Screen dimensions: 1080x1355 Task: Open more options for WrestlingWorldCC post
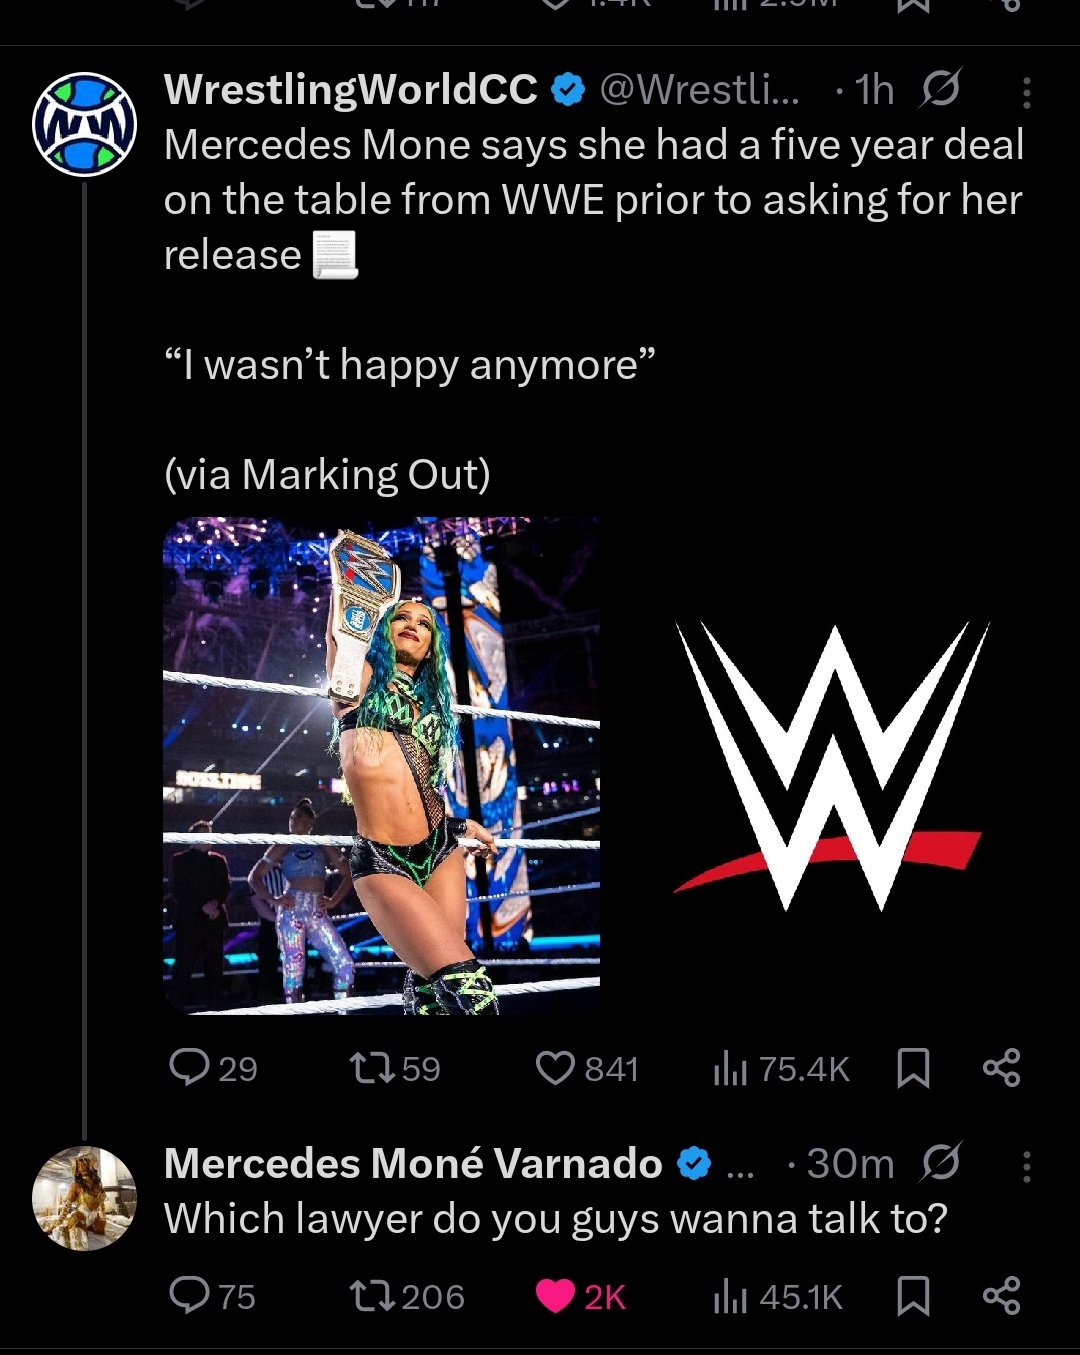click(1026, 92)
